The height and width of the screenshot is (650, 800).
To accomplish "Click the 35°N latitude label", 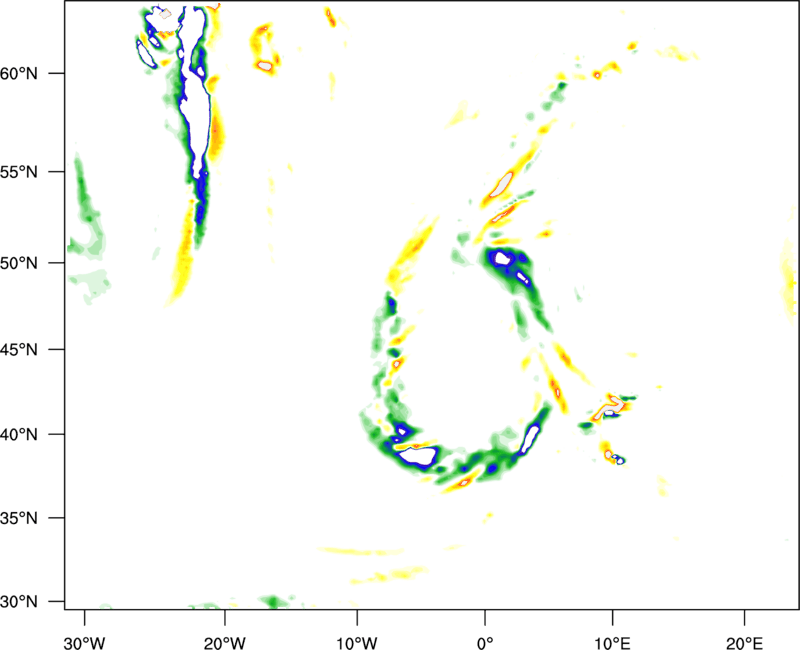I will pos(19,518).
